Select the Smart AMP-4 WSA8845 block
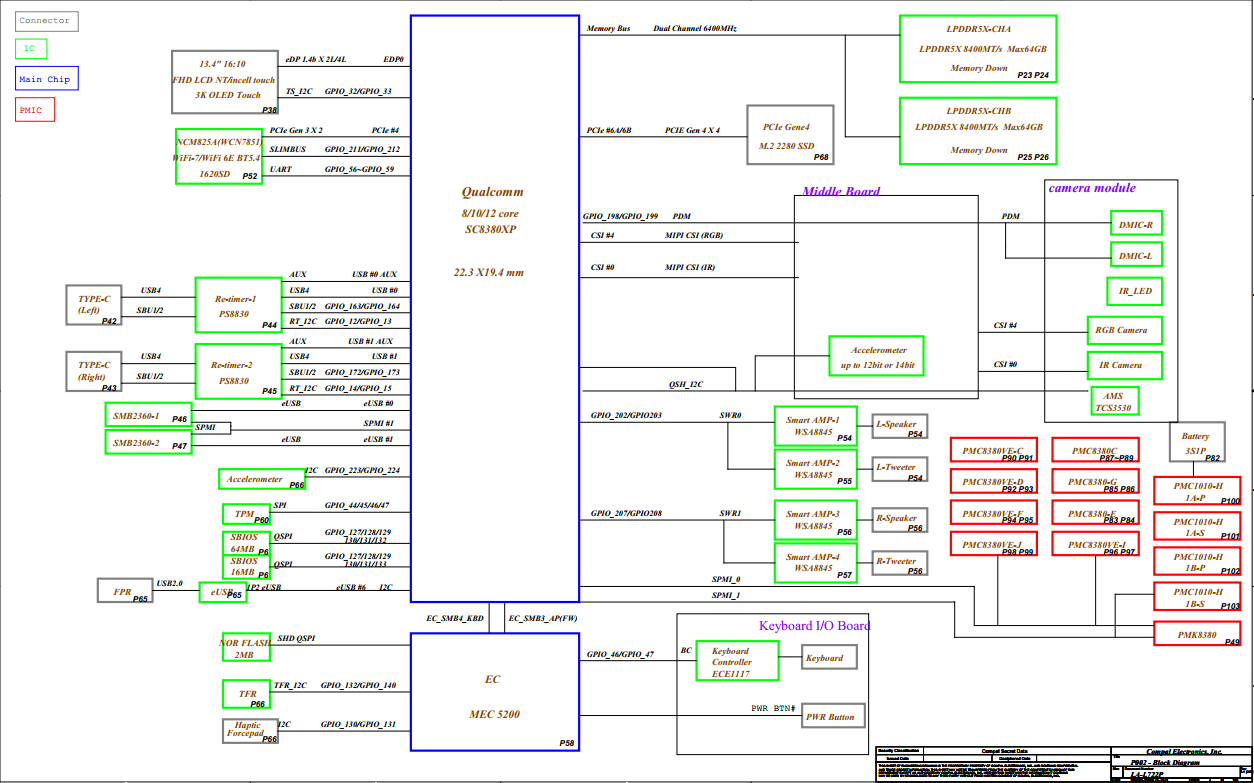Screen dimensions: 1254x783 coord(816,563)
